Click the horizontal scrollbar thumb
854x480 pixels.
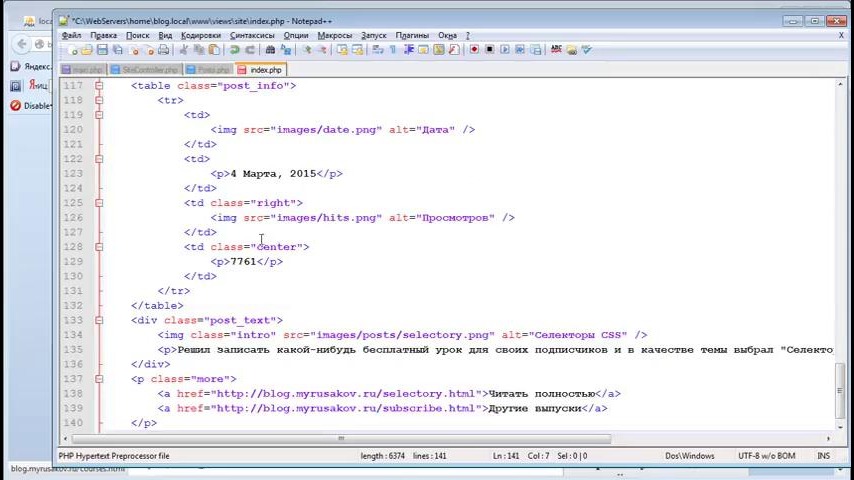pos(340,438)
